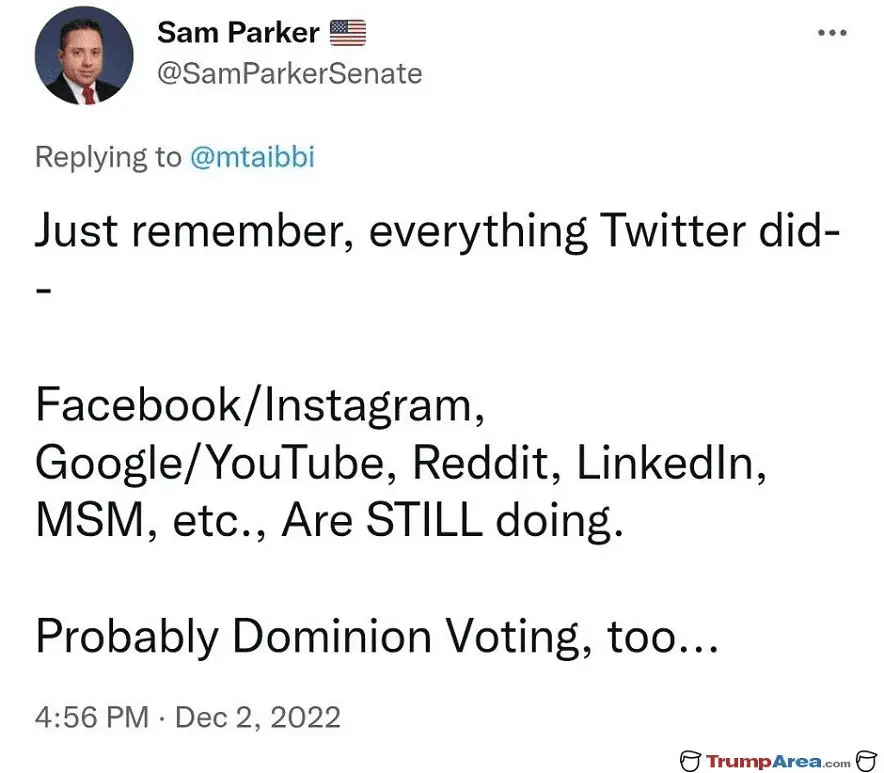Click the word "LinkedIn" in the tweet
884x773 pixels.
pyautogui.click(x=659, y=464)
